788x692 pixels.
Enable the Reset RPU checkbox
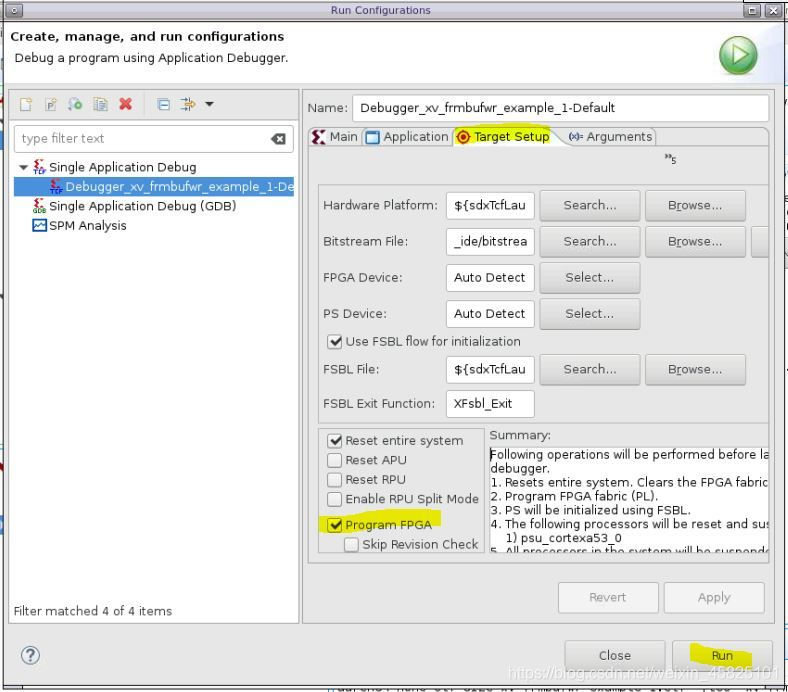(x=334, y=480)
